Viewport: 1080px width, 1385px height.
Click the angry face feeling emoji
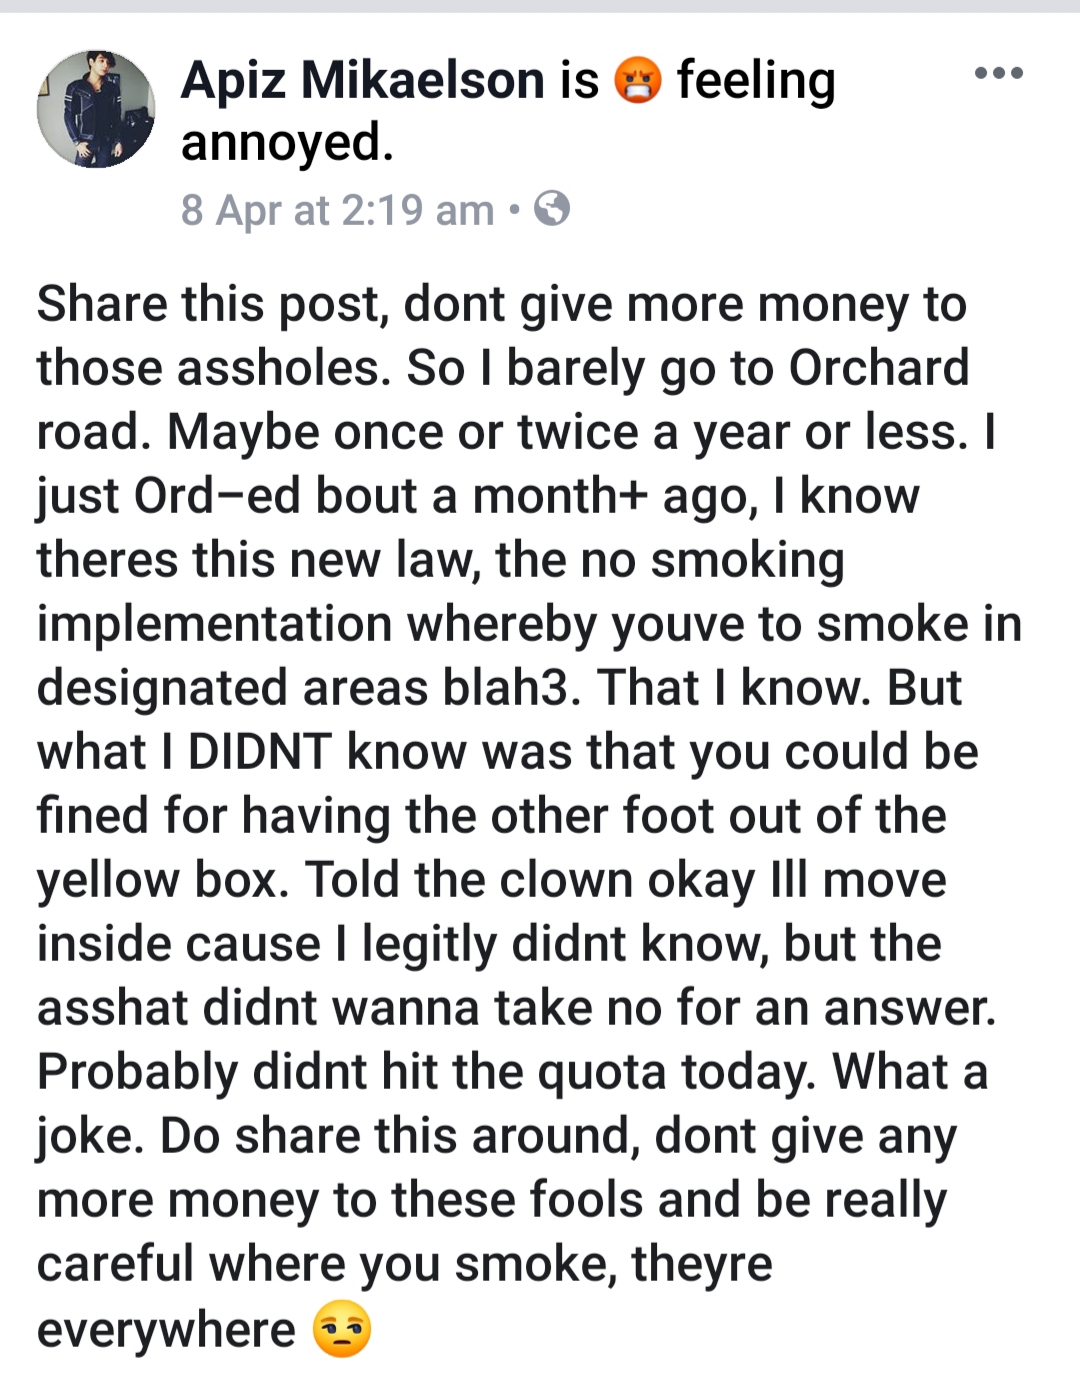coord(638,81)
